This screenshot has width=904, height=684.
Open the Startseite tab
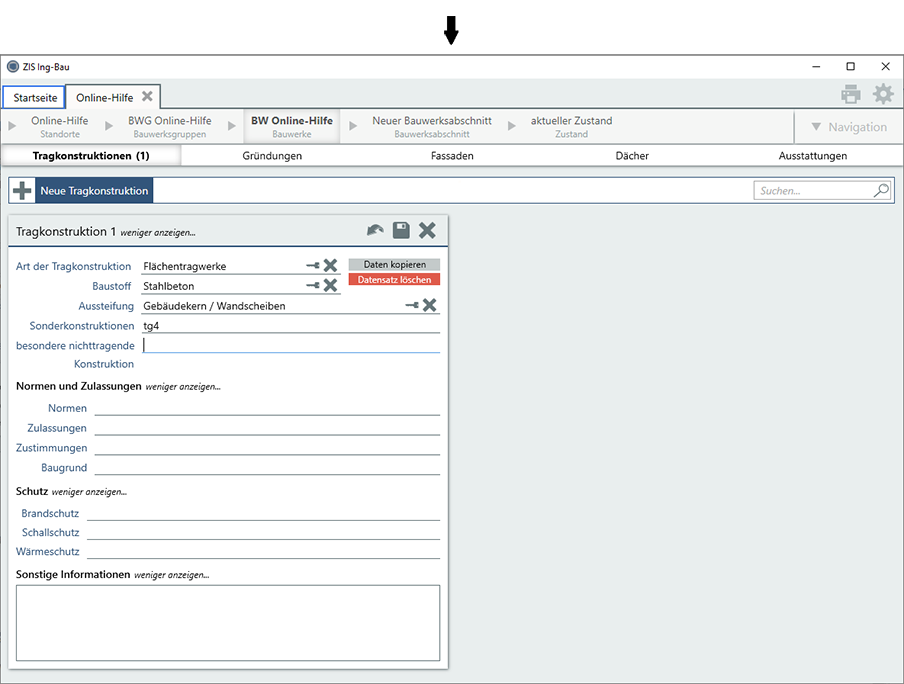(x=35, y=98)
